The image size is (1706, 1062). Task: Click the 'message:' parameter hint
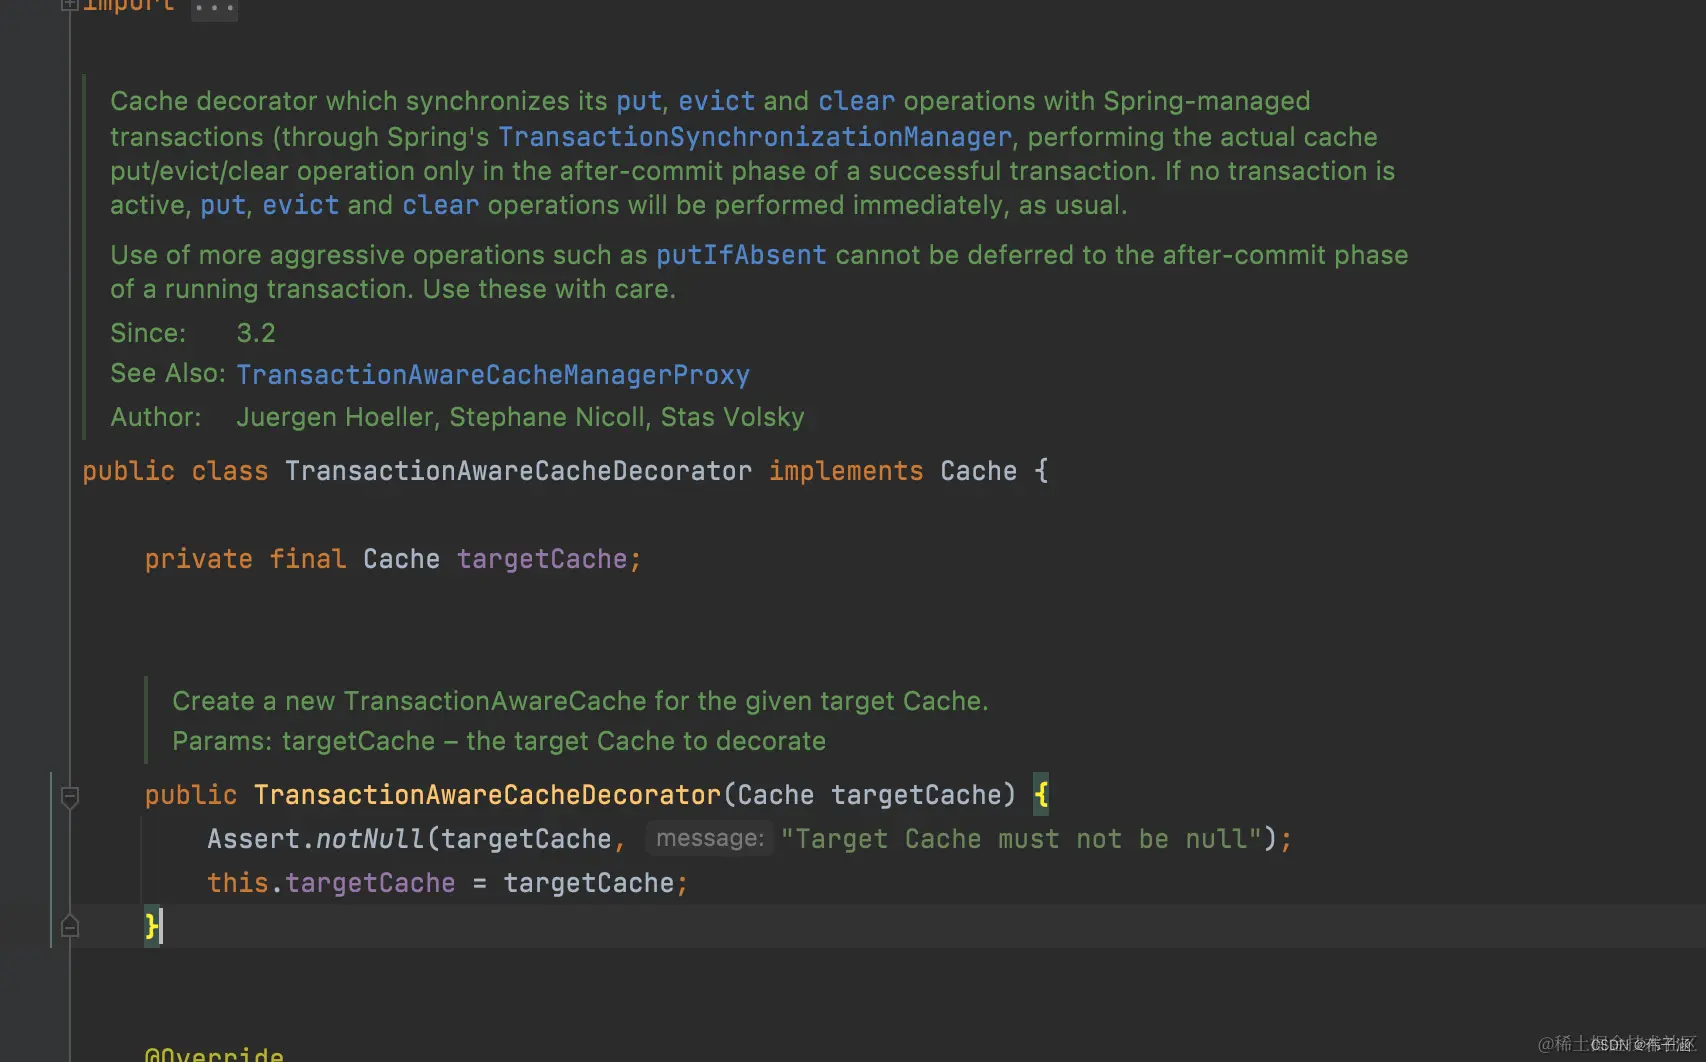click(710, 838)
